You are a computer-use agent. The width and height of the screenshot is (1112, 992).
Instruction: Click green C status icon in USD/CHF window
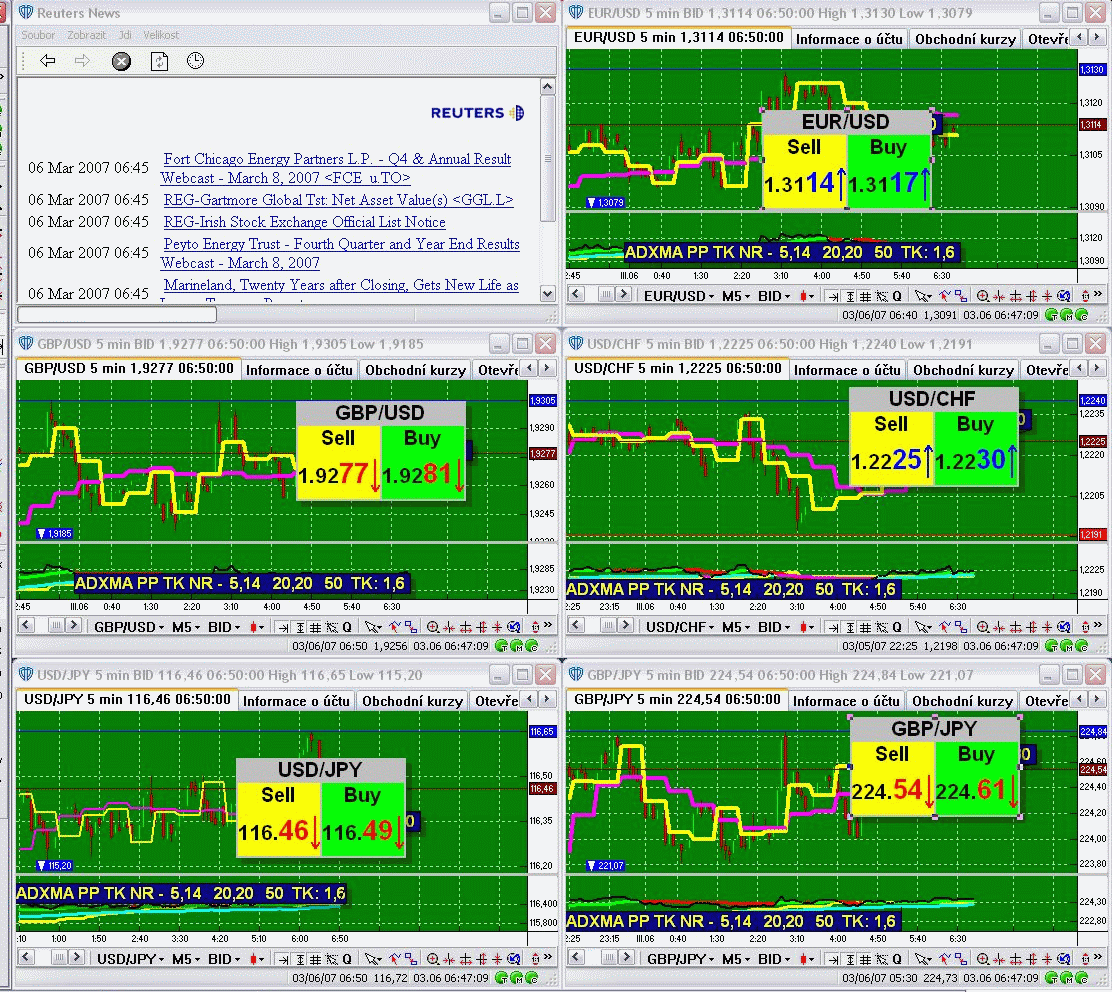pos(1082,646)
